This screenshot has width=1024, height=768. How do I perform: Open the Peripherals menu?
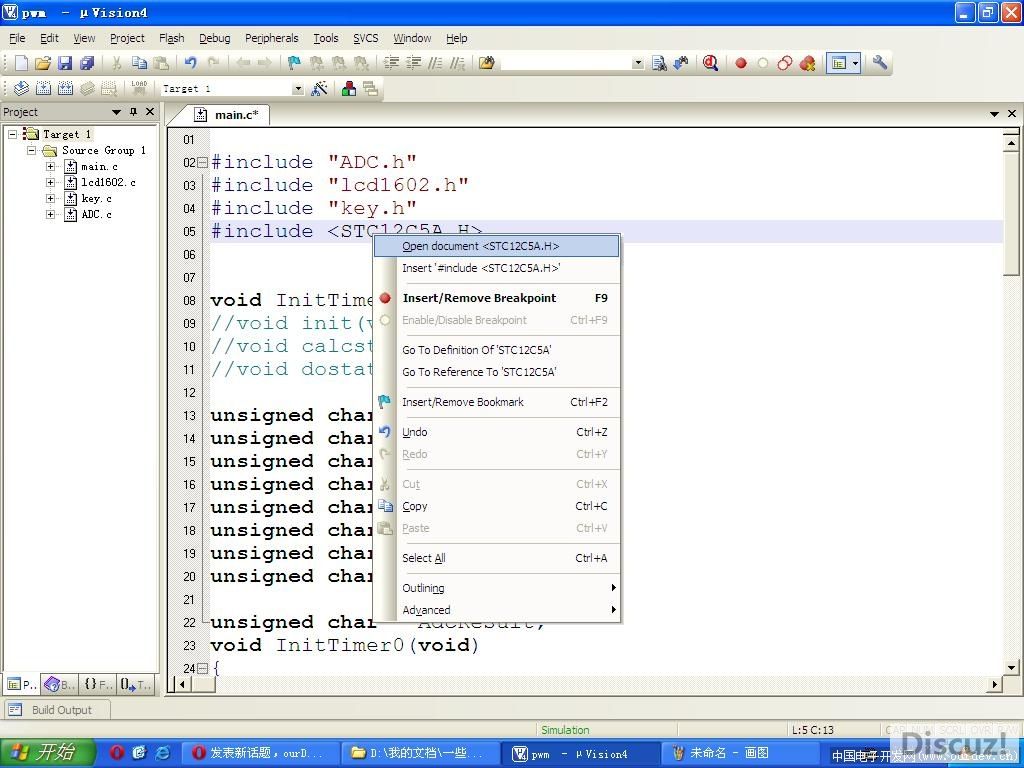pos(272,38)
